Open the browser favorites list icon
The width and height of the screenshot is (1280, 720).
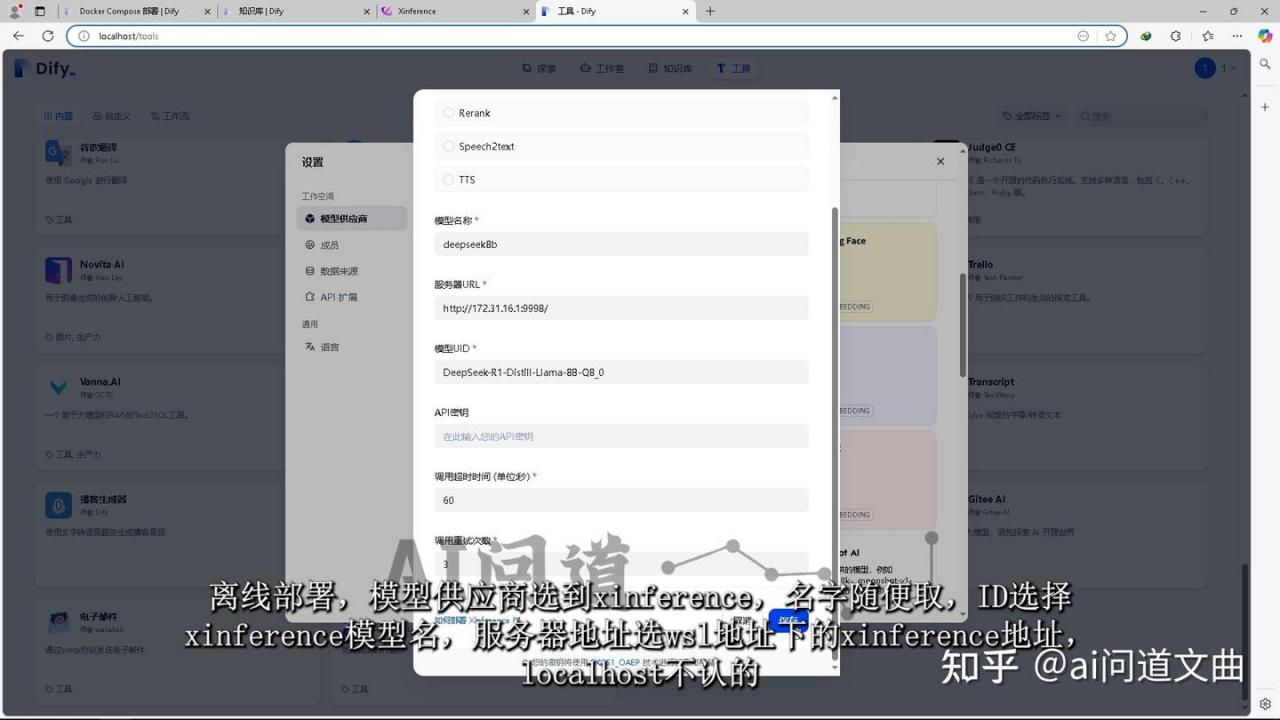(x=1207, y=36)
